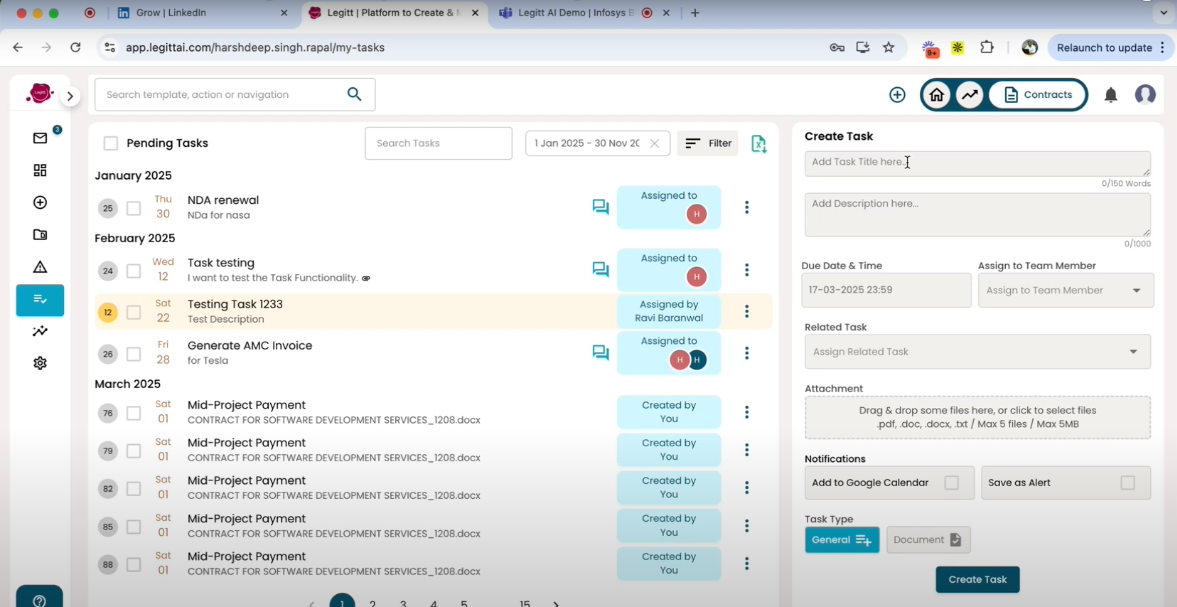Screen dimensions: 1177x607
Task: Open the browser extensions puzzle icon
Action: click(987, 47)
